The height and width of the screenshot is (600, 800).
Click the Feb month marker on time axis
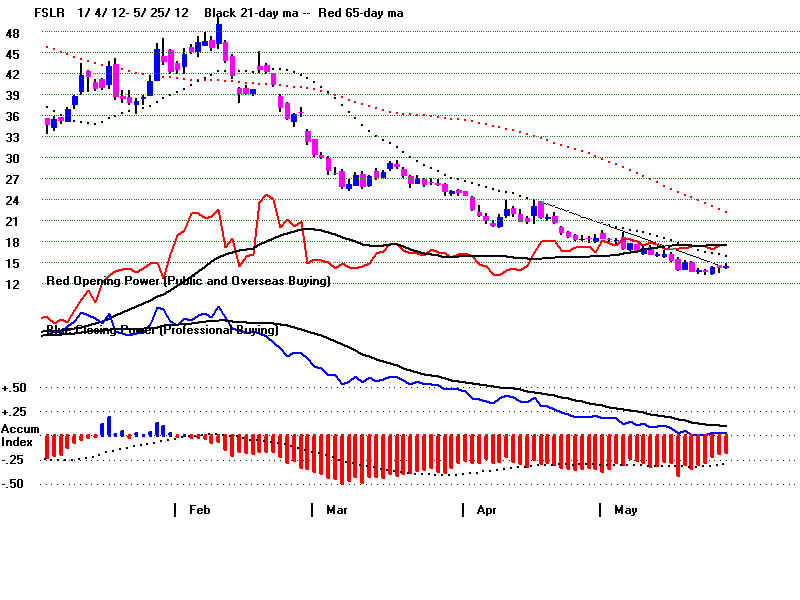(x=199, y=510)
